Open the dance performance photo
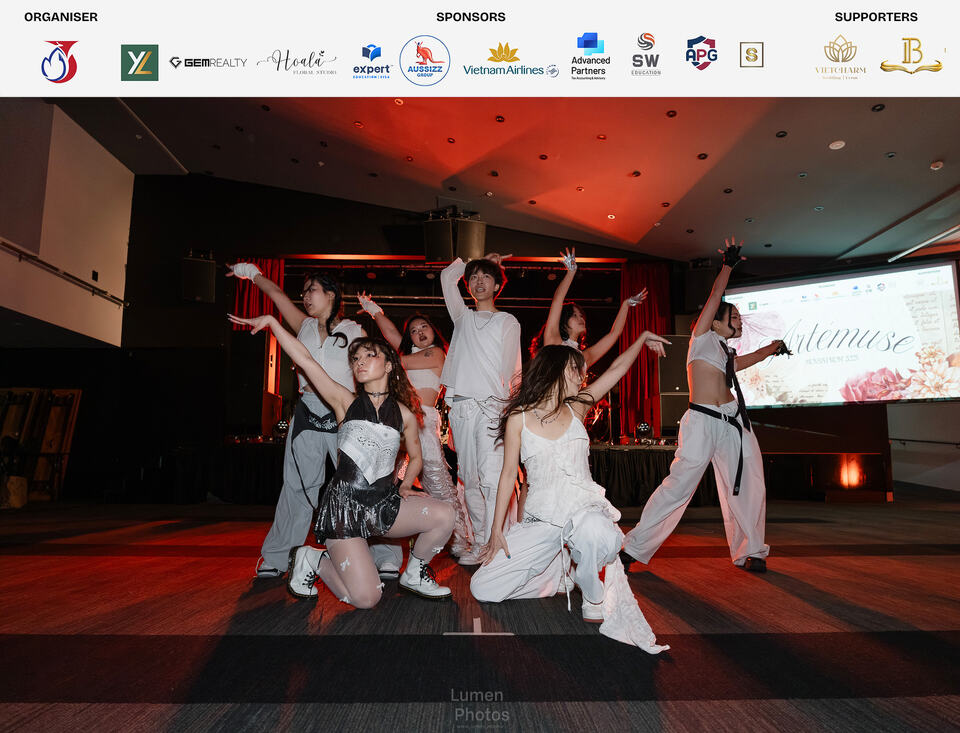The width and height of the screenshot is (960, 733). pyautogui.click(x=480, y=415)
